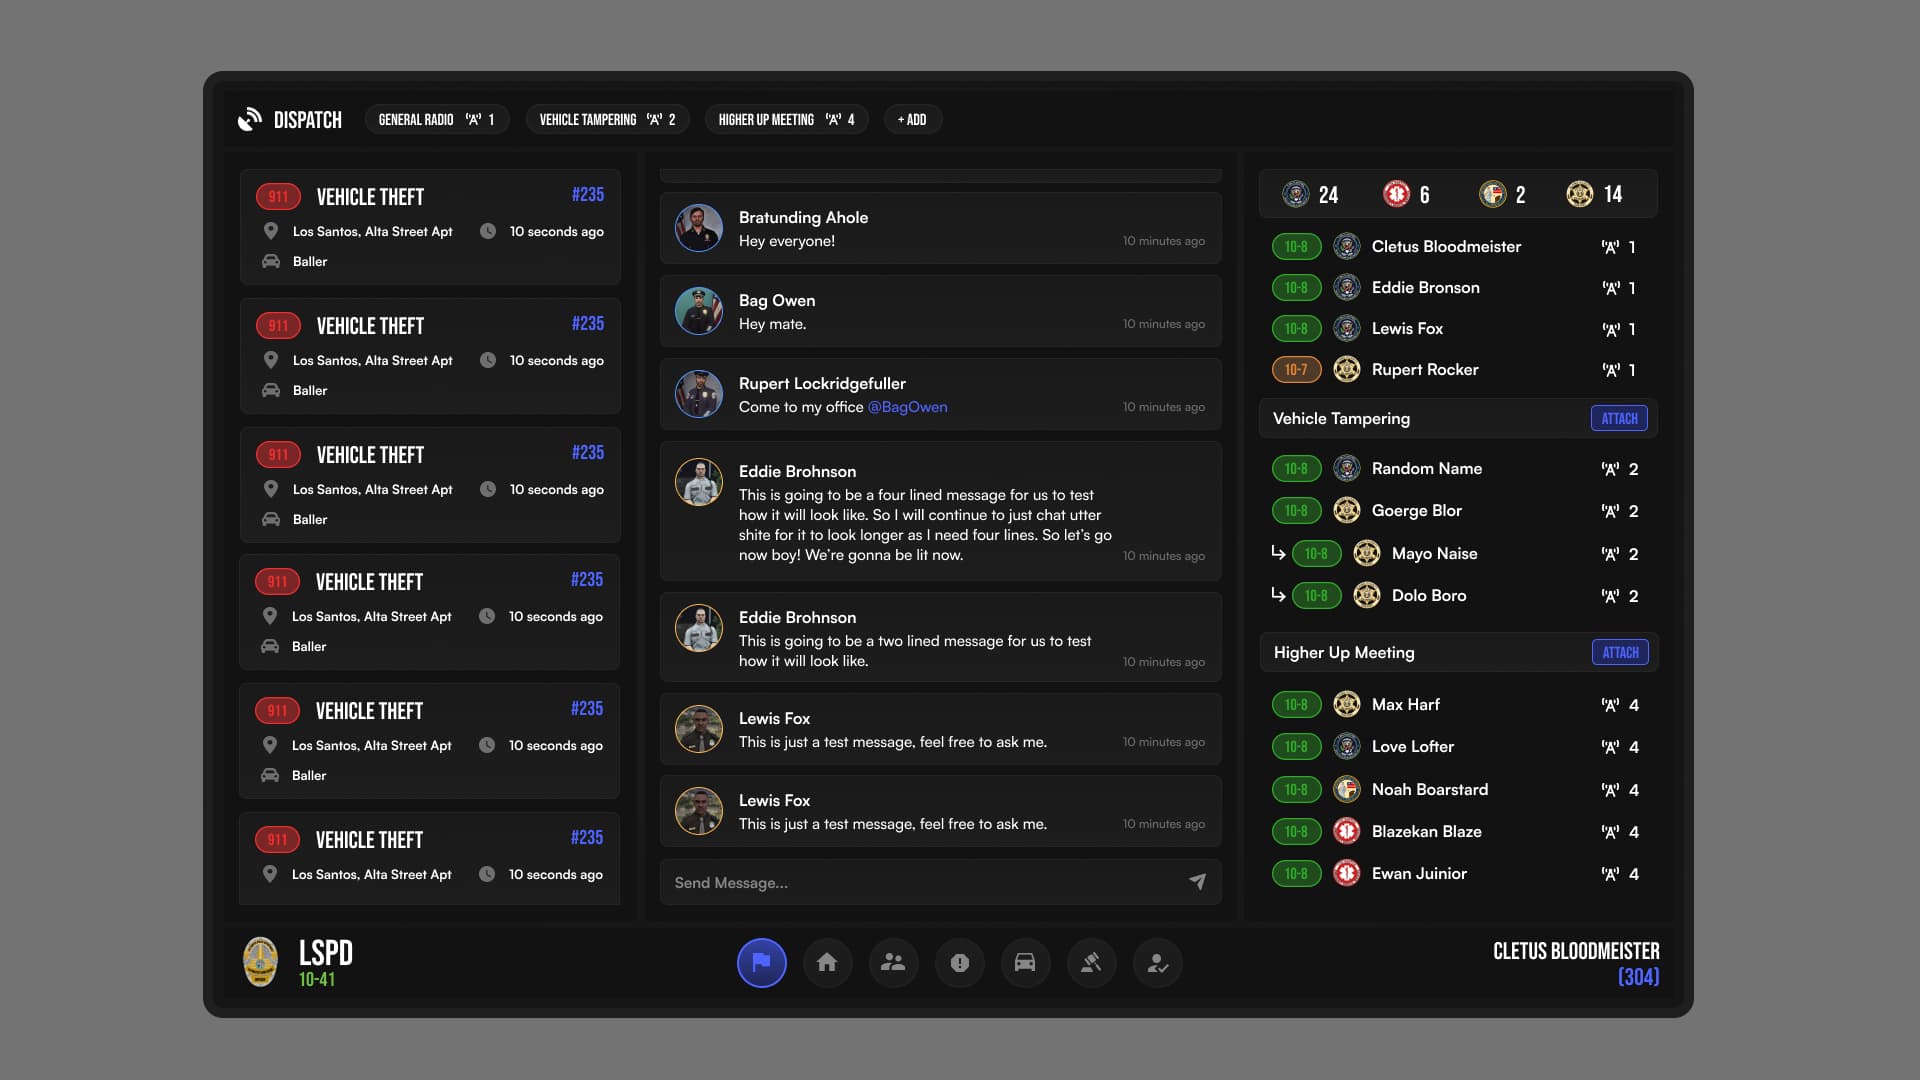The image size is (1920, 1080).
Task: Toggle Cletus Bloodmeister's 10-8 status badge
Action: (x=1297, y=246)
